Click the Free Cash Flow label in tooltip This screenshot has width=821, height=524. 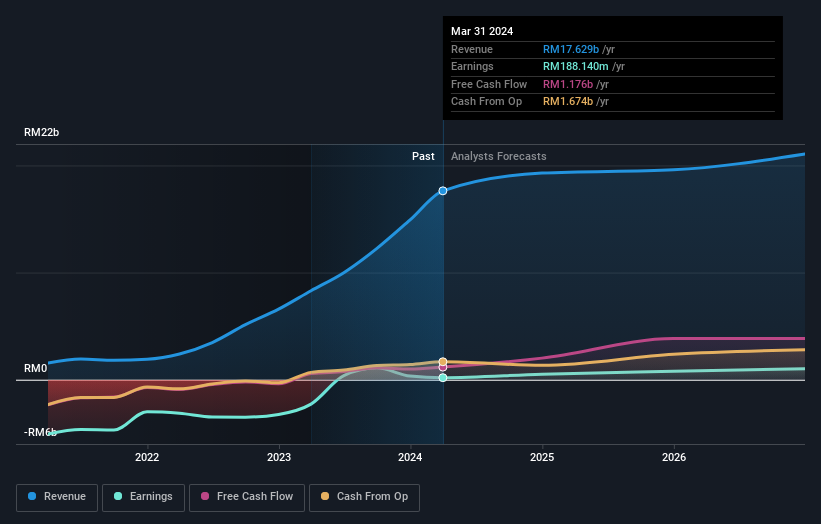click(489, 84)
